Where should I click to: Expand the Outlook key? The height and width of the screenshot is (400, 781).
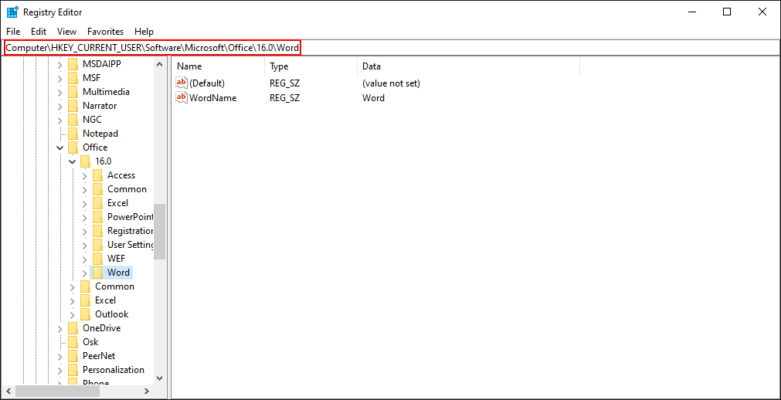(x=72, y=314)
